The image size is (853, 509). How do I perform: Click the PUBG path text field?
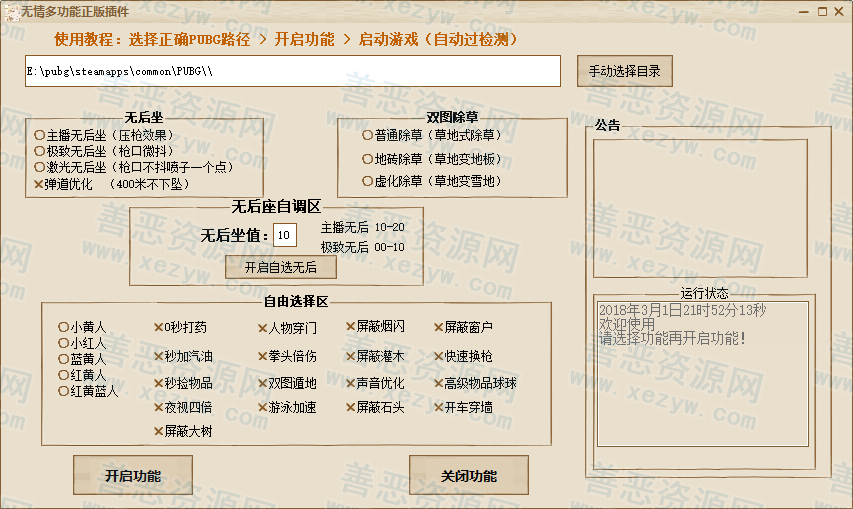(x=292, y=72)
